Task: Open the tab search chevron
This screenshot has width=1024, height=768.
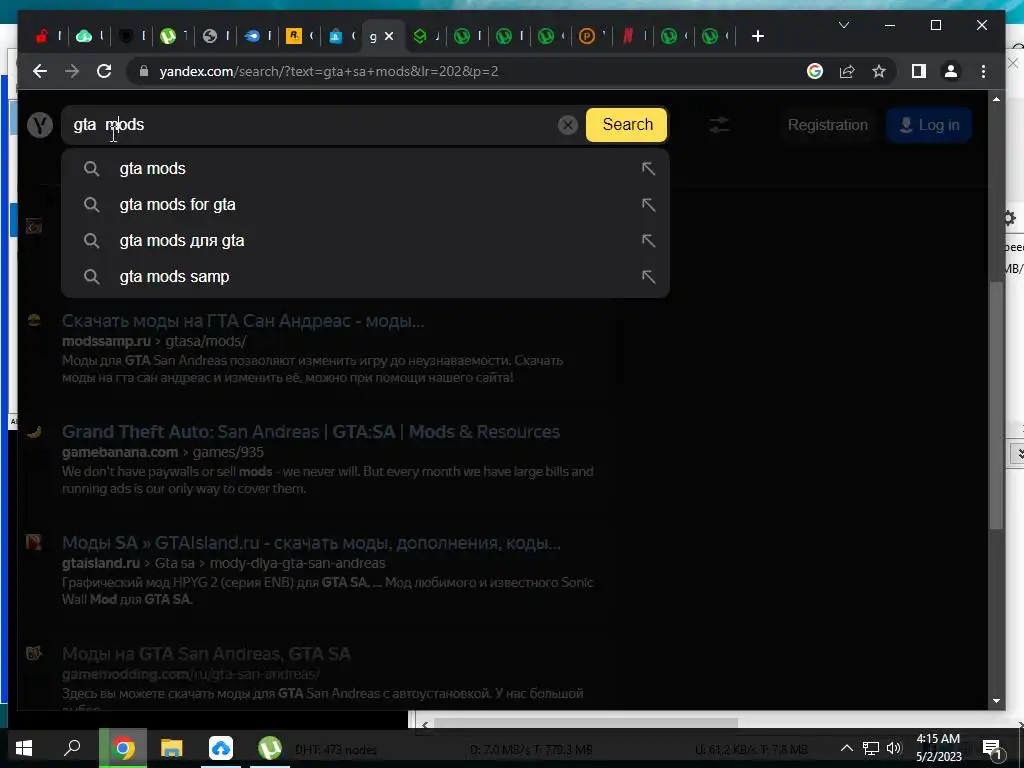Action: (844, 25)
